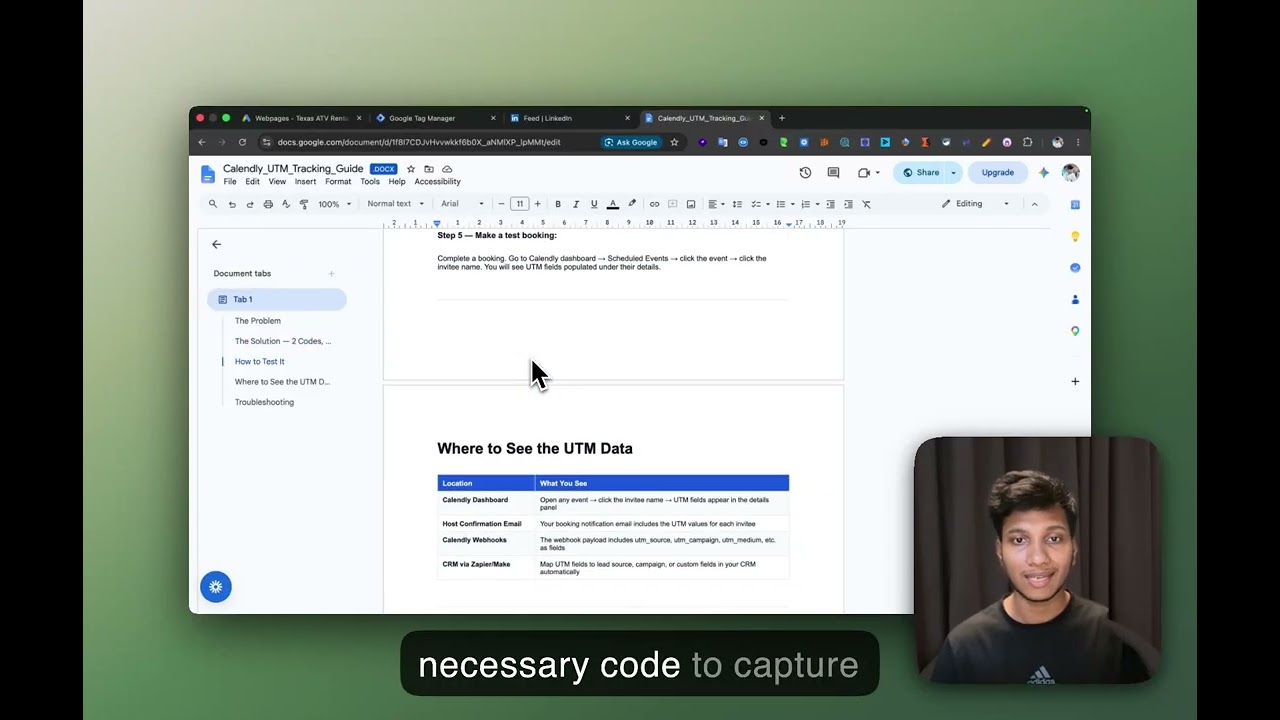
Task: Clear formatting from selected text
Action: pyautogui.click(x=866, y=204)
